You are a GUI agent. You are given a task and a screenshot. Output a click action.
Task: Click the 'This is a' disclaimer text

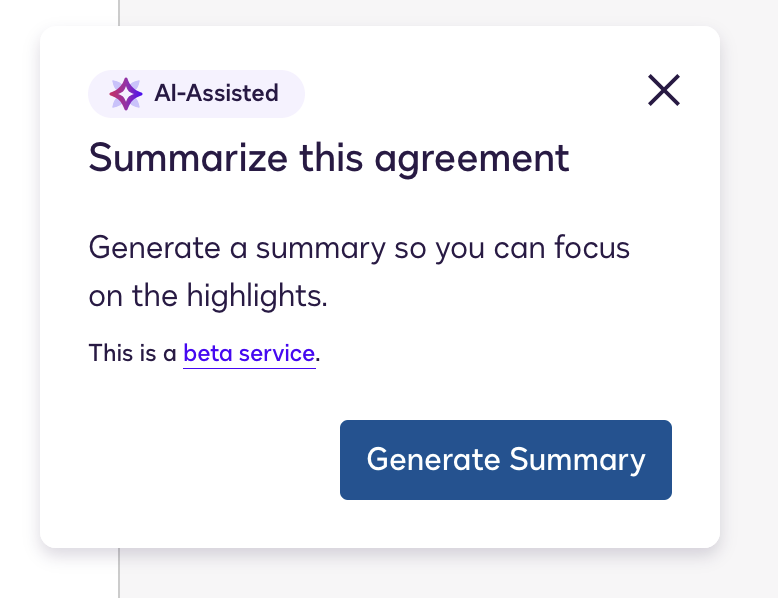[133, 353]
